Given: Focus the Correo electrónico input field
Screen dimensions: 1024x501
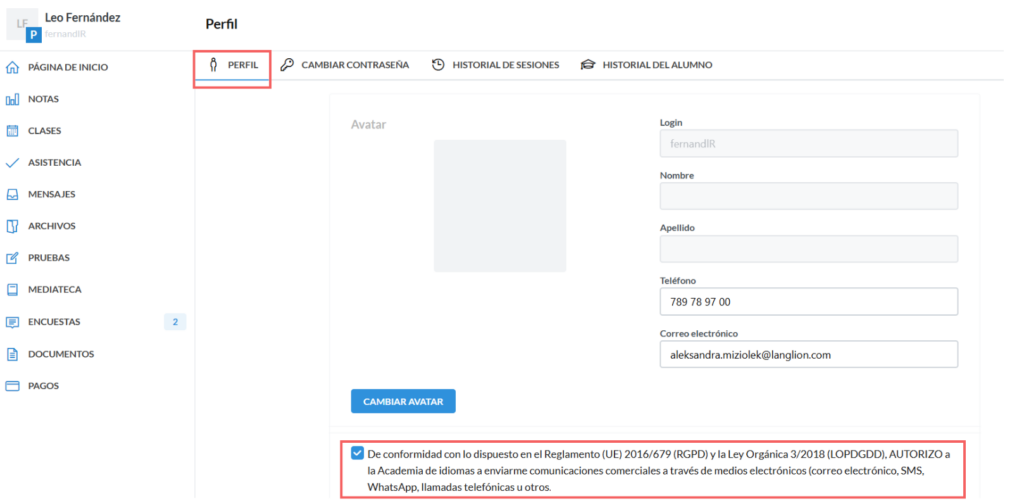Looking at the screenshot, I should point(808,354).
